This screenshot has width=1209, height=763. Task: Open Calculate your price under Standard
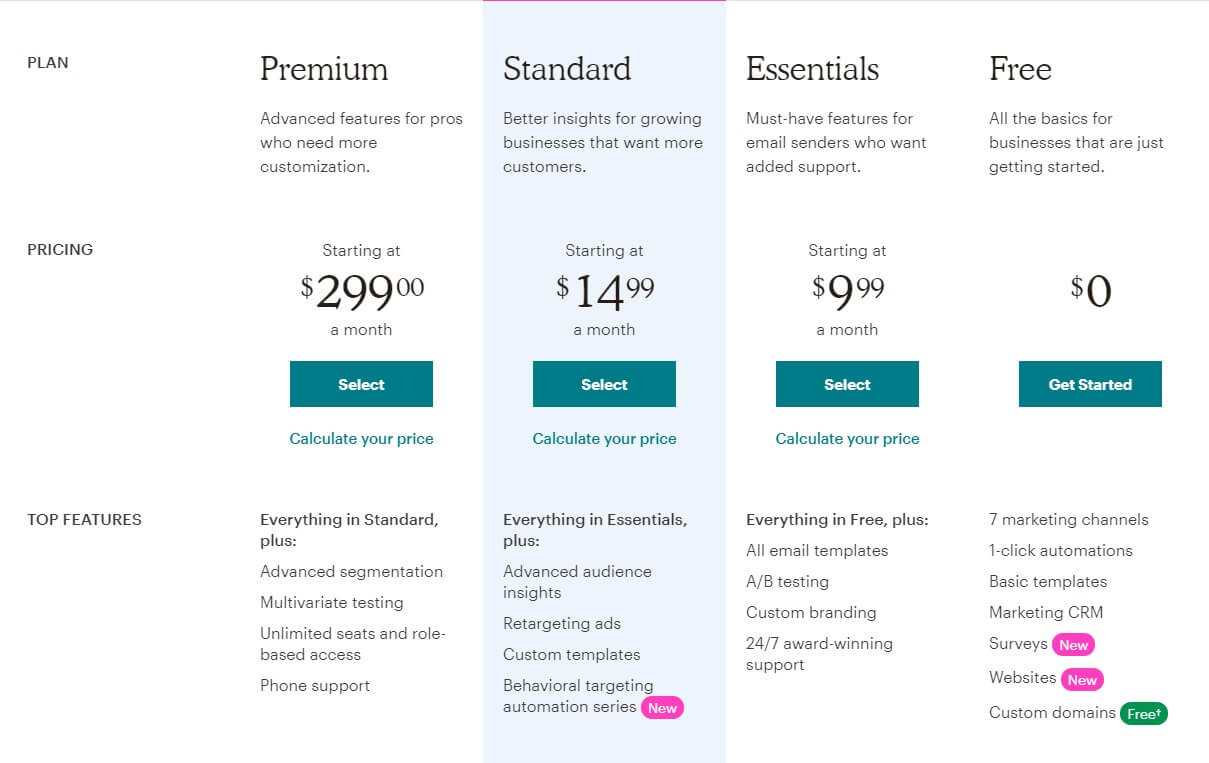(604, 439)
